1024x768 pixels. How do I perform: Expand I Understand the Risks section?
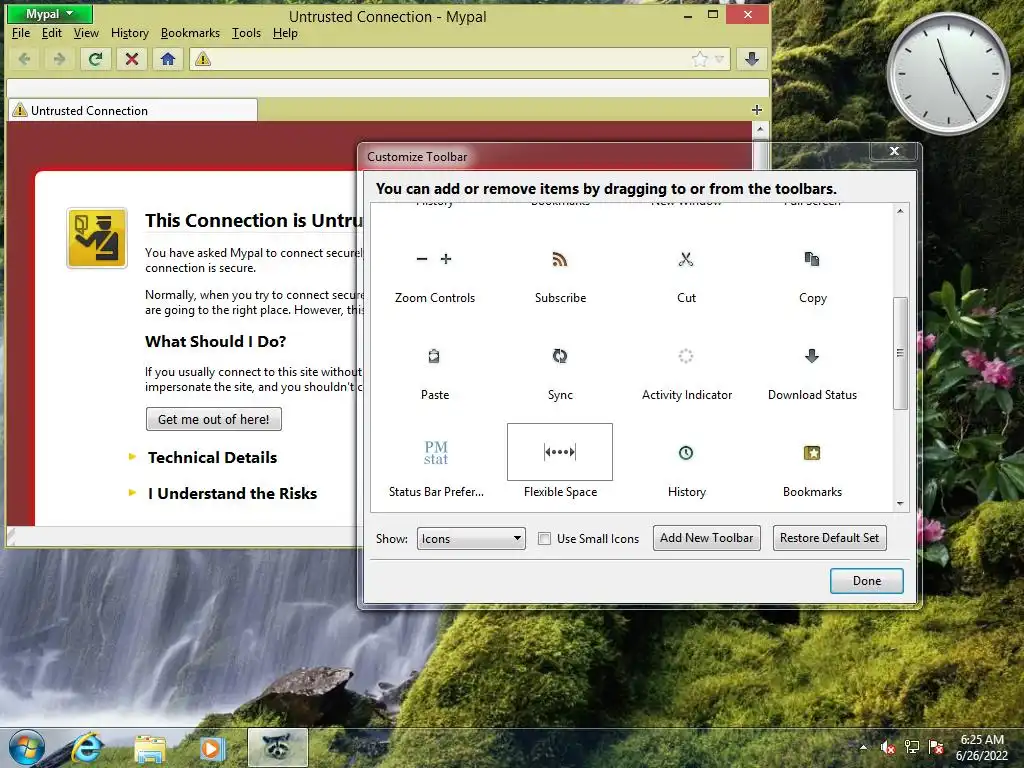[x=232, y=494]
